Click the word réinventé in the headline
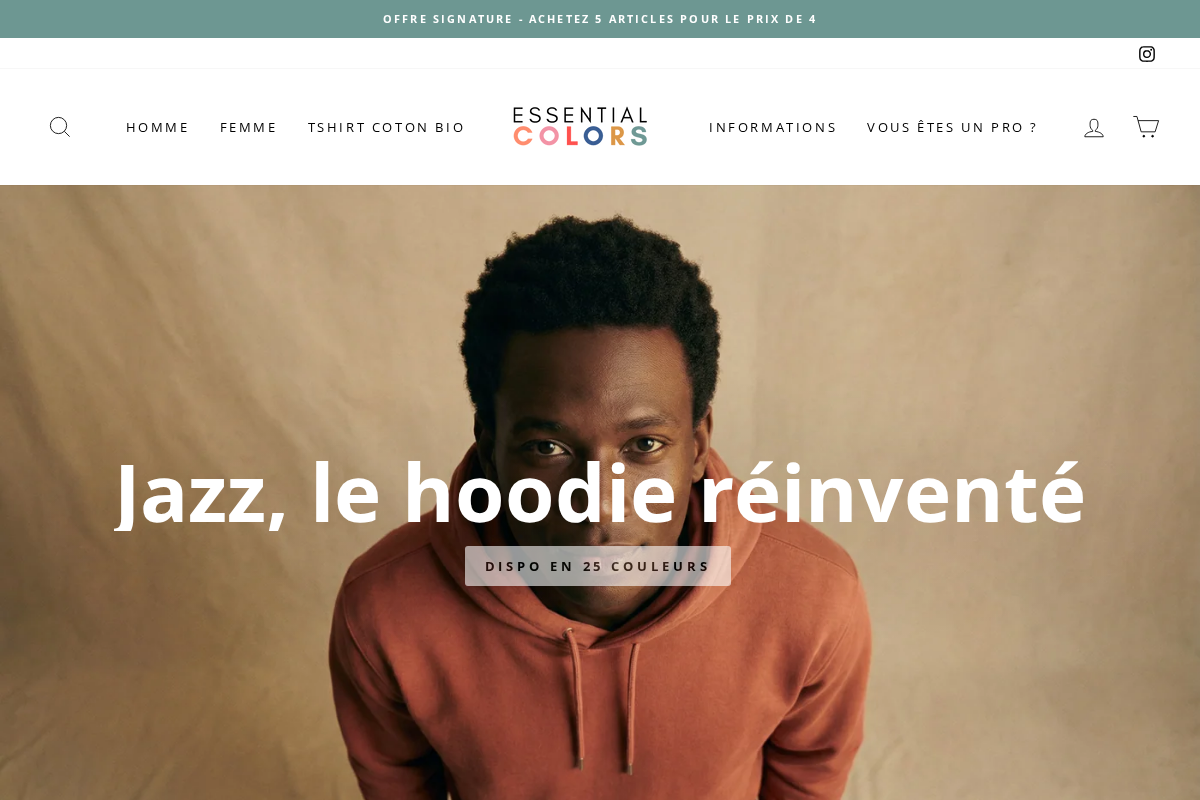The image size is (1200, 800). point(892,492)
